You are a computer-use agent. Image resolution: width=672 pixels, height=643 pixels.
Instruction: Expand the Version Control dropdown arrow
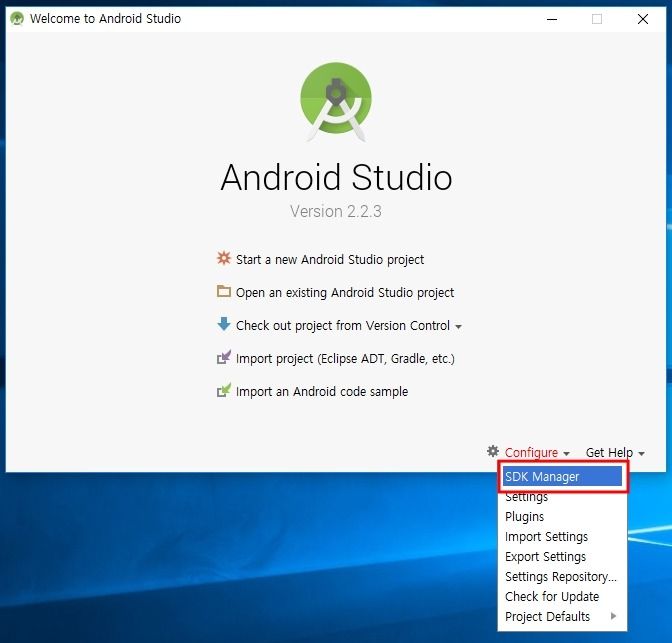[x=458, y=327]
